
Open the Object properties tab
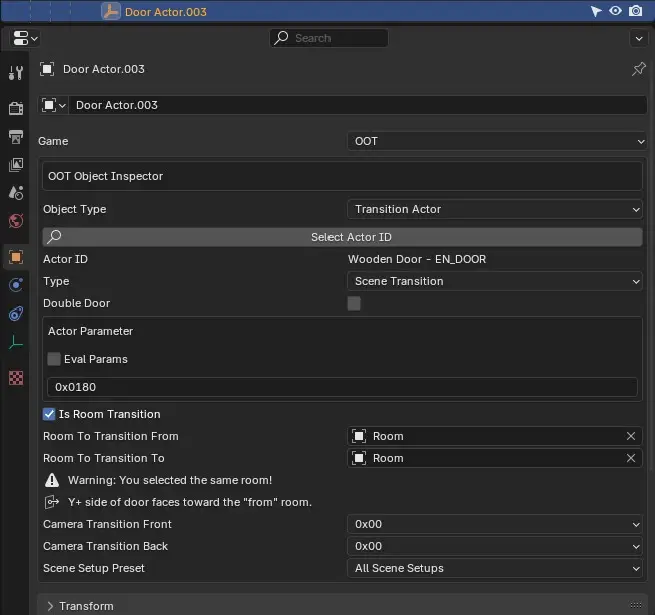(15, 257)
